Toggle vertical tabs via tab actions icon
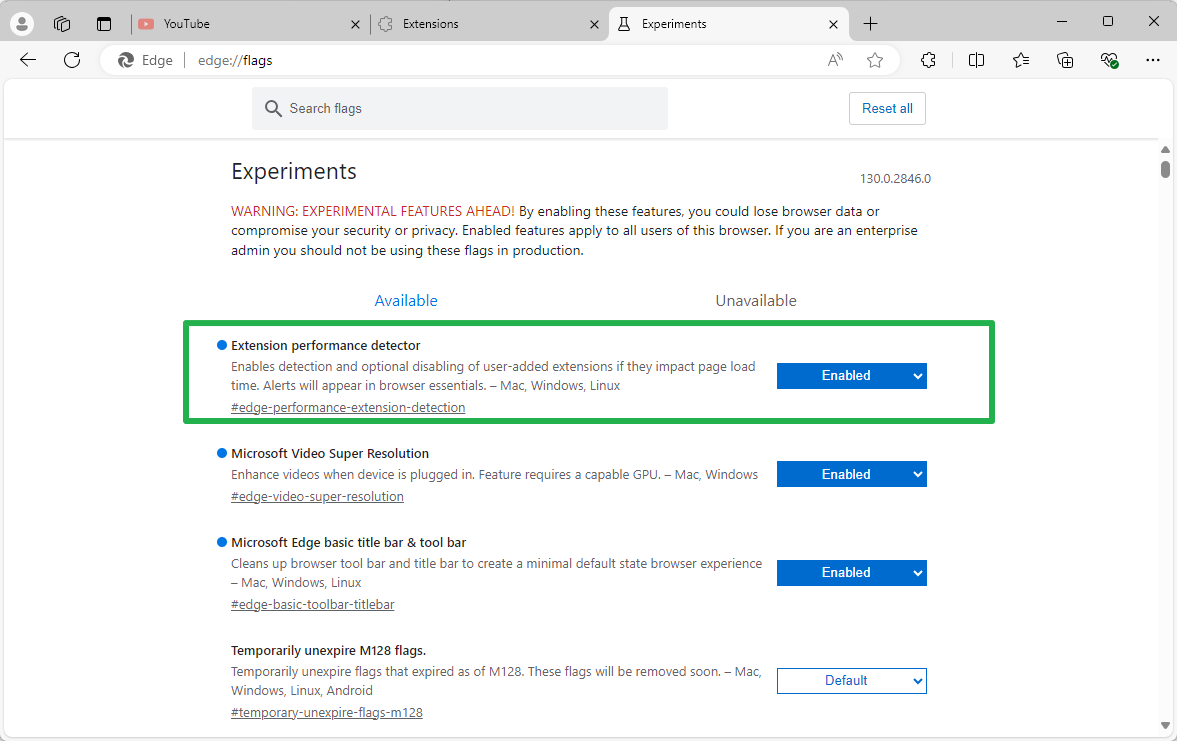Viewport: 1177px width, 741px height. [104, 24]
